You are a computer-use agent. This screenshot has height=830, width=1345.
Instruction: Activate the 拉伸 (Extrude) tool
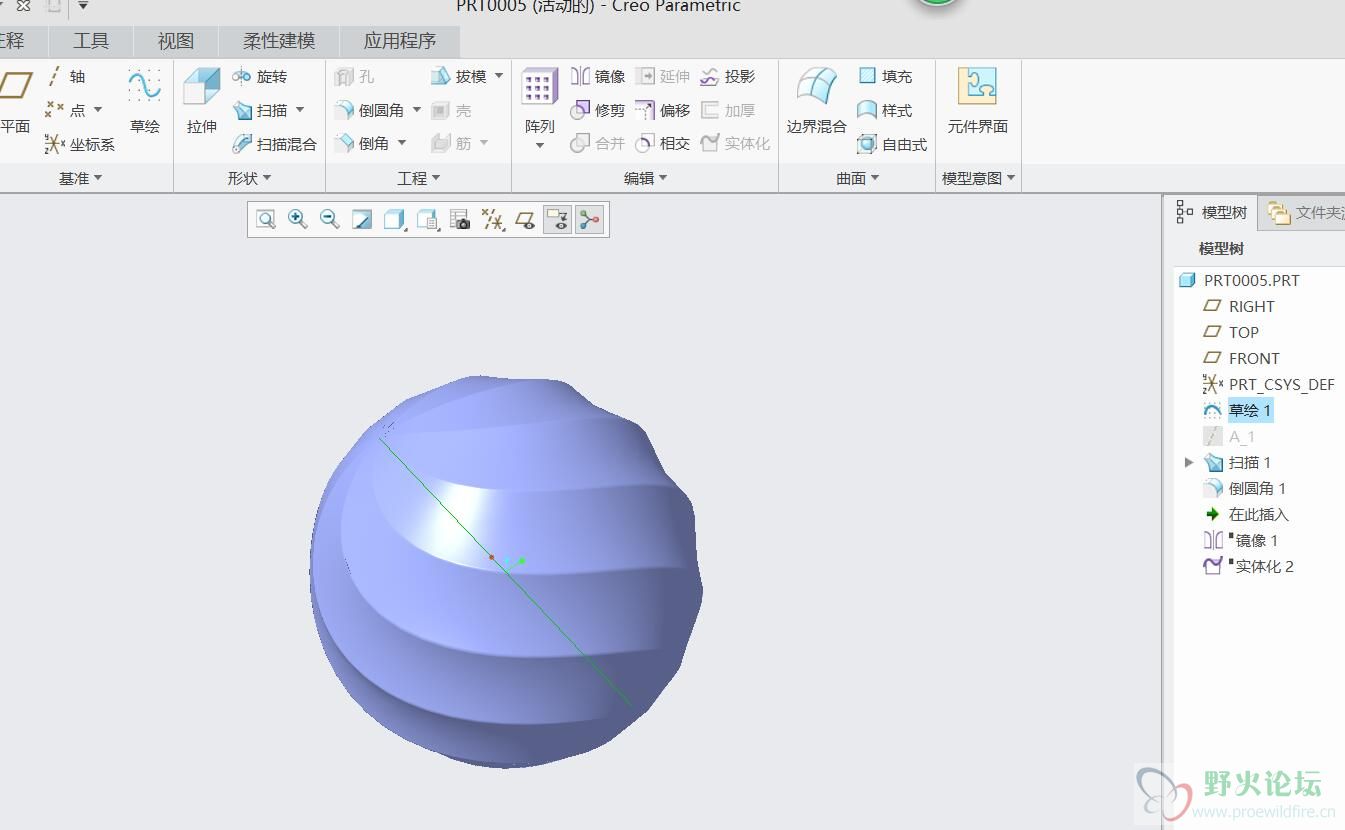point(202,102)
